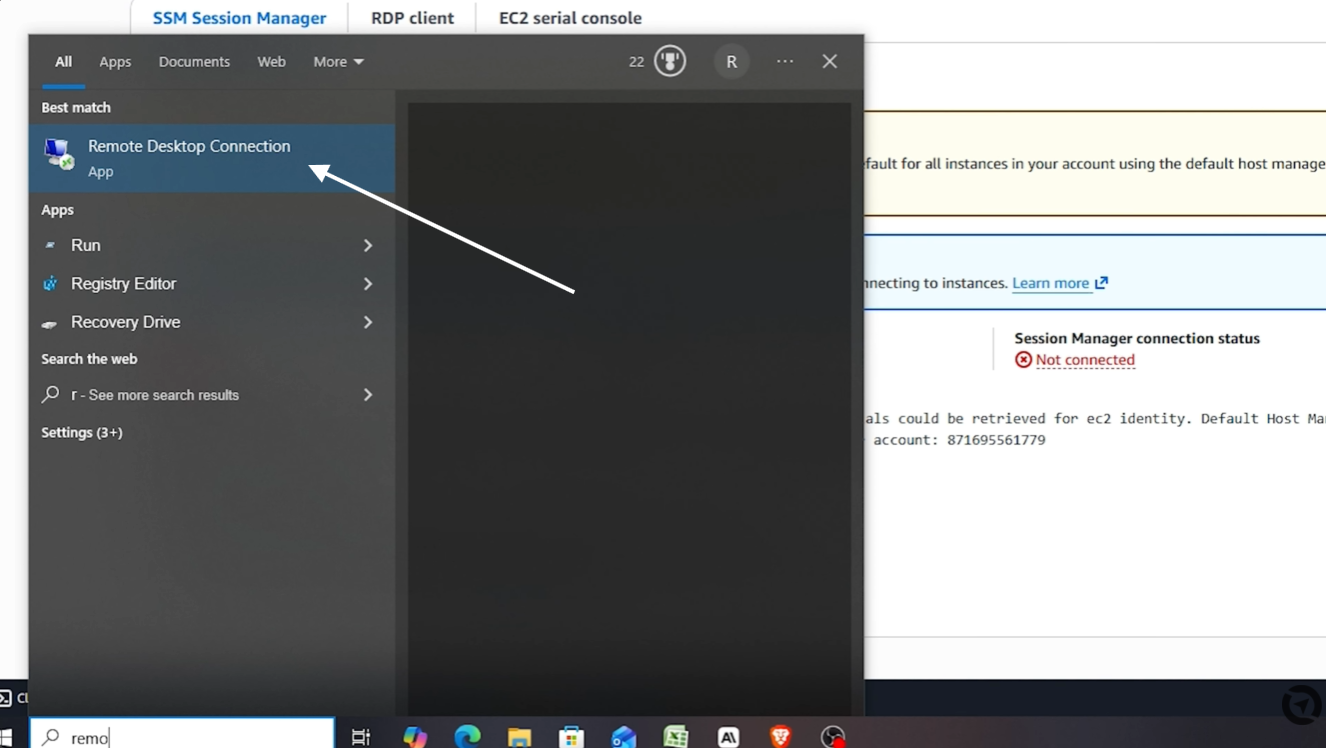The height and width of the screenshot is (748, 1326).
Task: Click 'Session Manager connection status' label
Action: (1137, 338)
